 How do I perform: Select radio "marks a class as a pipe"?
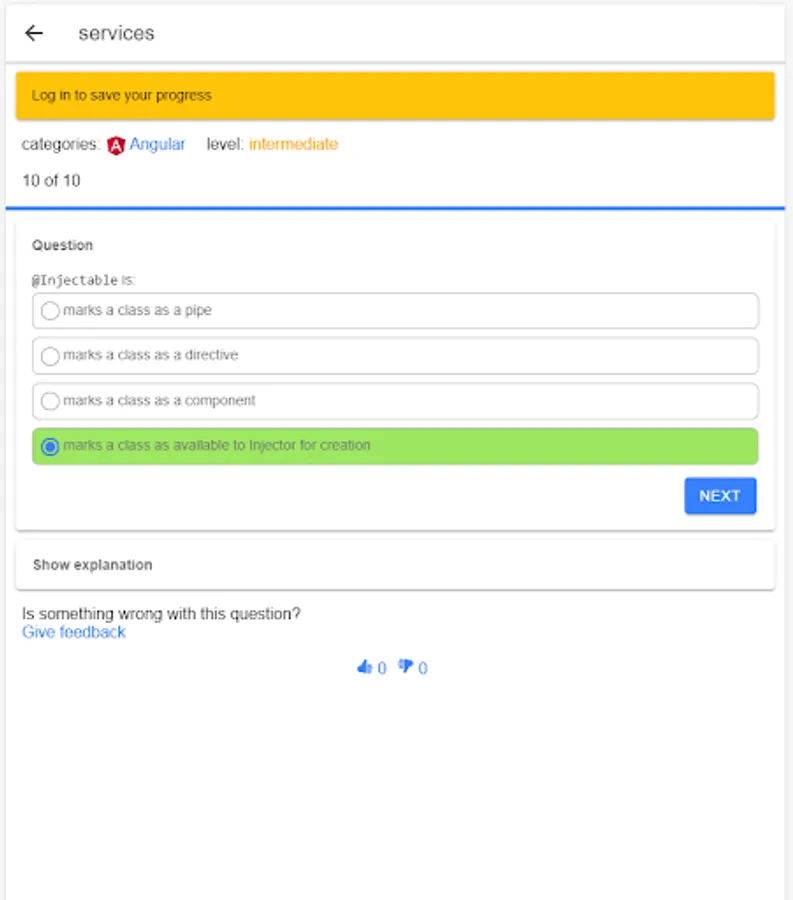(x=50, y=311)
